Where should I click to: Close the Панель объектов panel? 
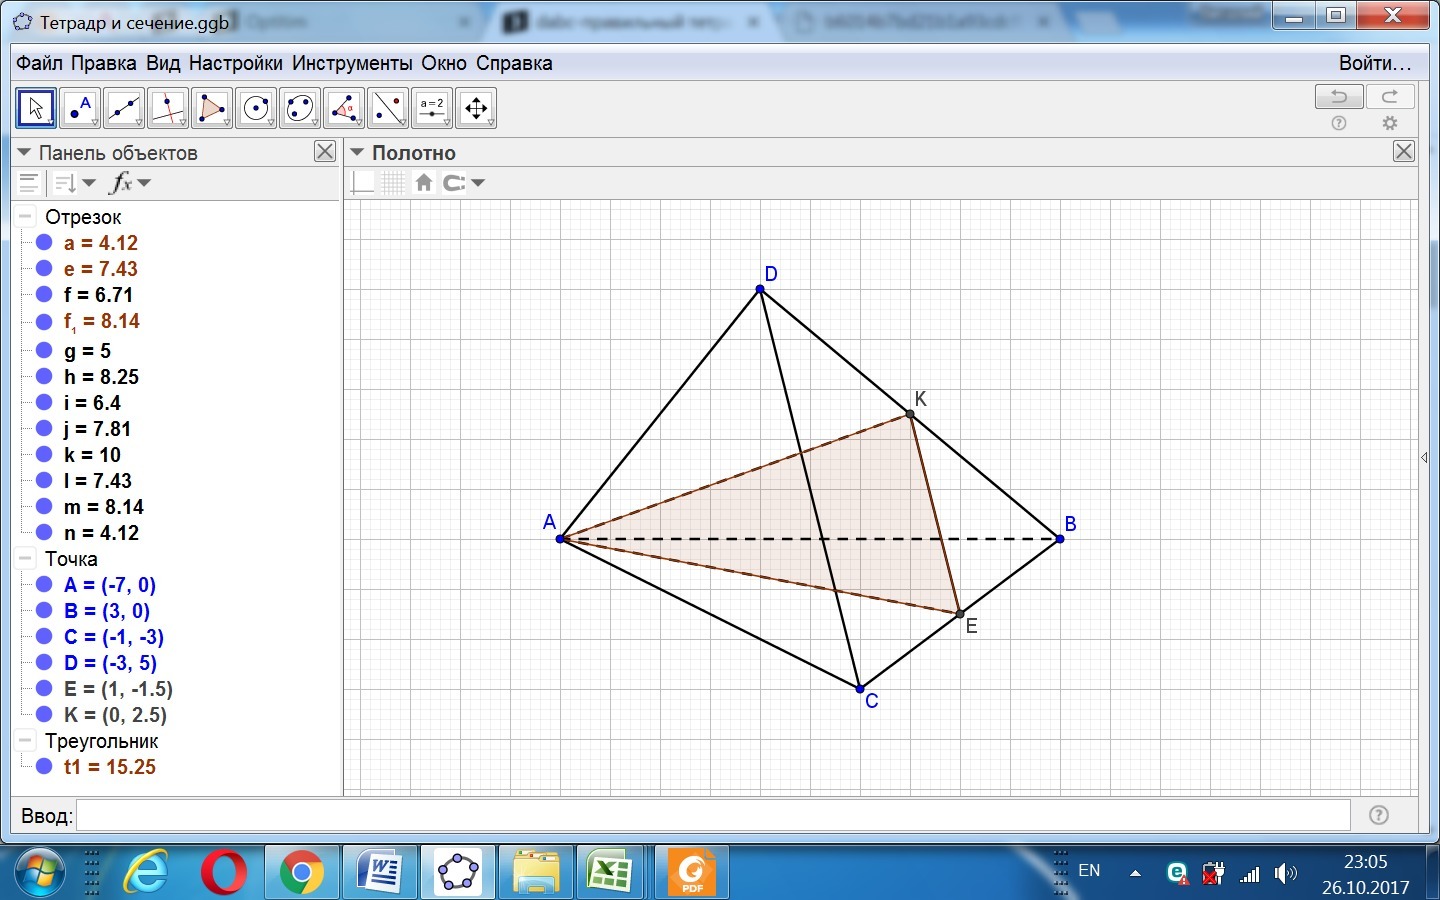[325, 151]
